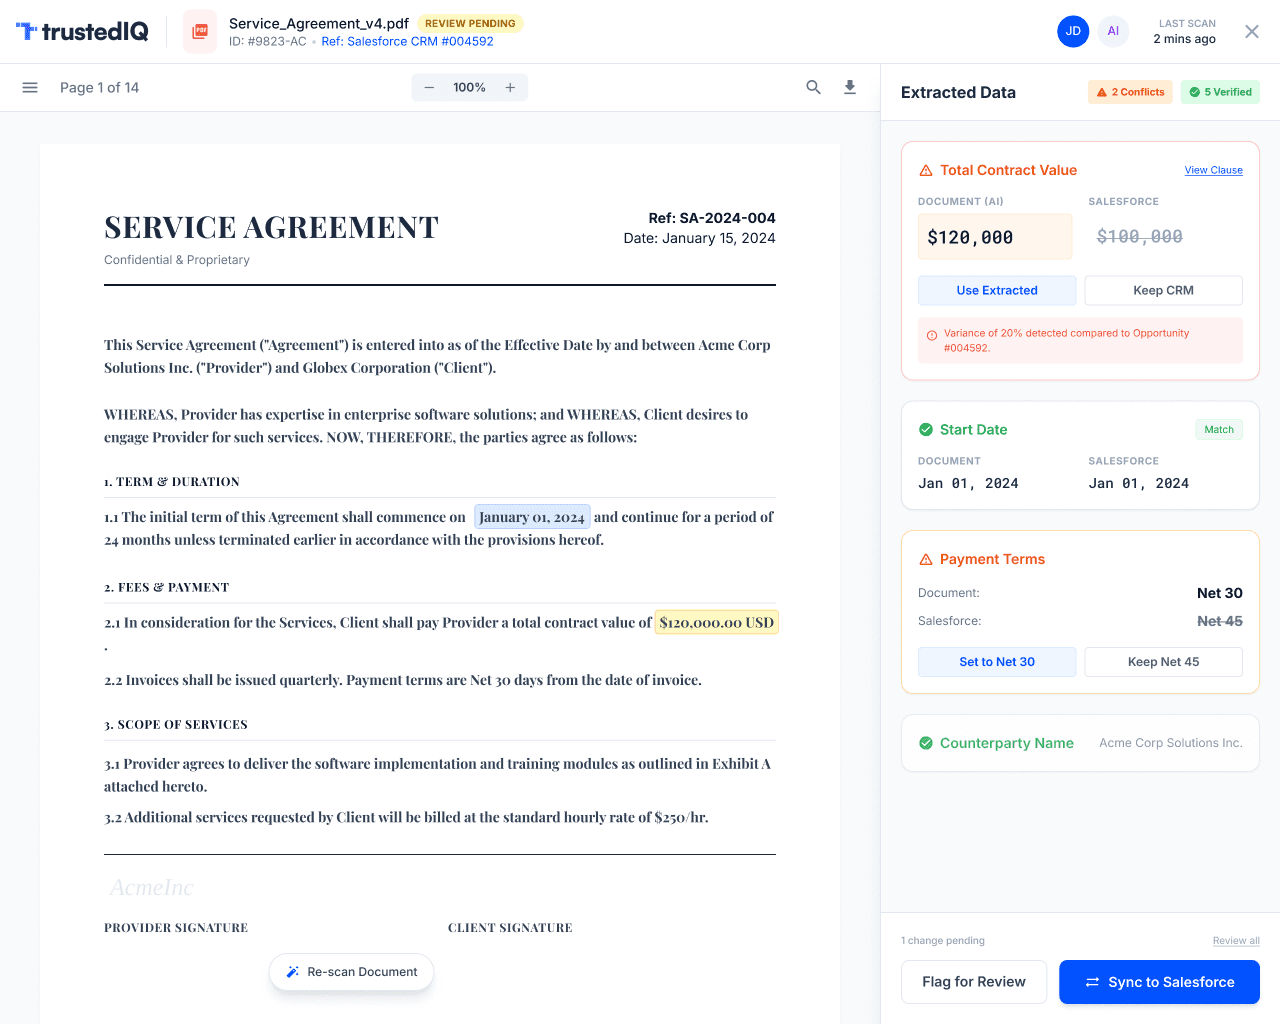1280x1024 pixels.
Task: Click the REVIEW PENDING status badge
Action: pos(470,23)
